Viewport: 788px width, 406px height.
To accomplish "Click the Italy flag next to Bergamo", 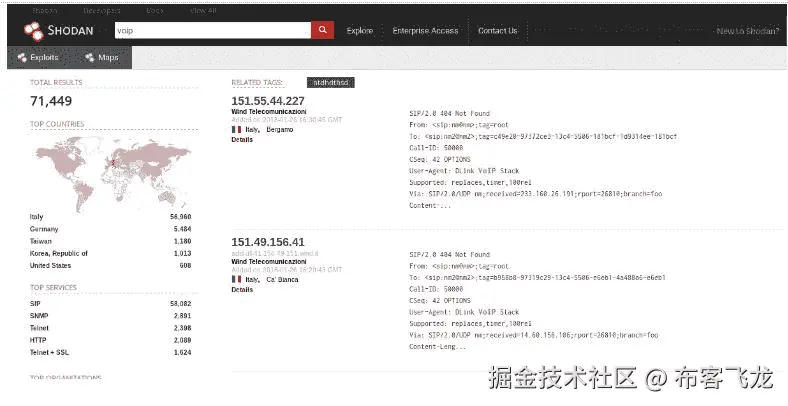I will pyautogui.click(x=236, y=130).
